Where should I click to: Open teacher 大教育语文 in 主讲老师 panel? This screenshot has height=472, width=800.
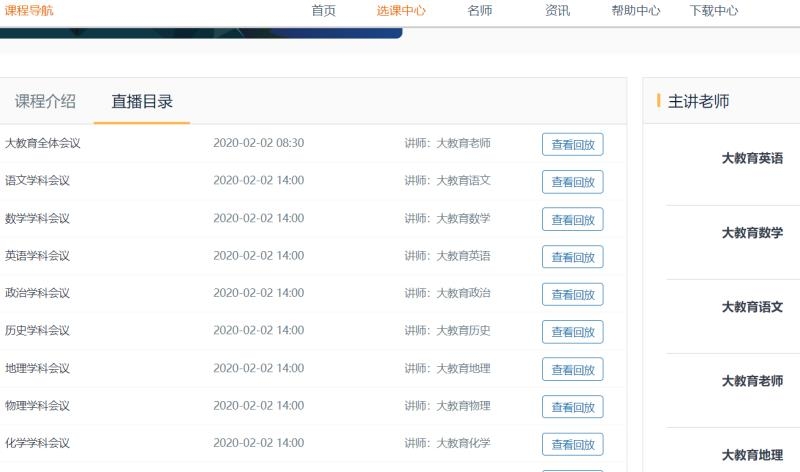click(752, 307)
